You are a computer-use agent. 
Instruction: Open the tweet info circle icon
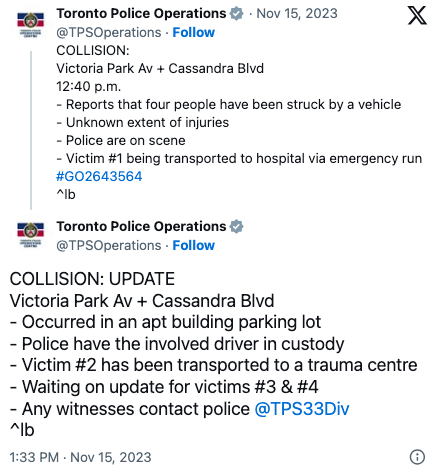point(417,457)
